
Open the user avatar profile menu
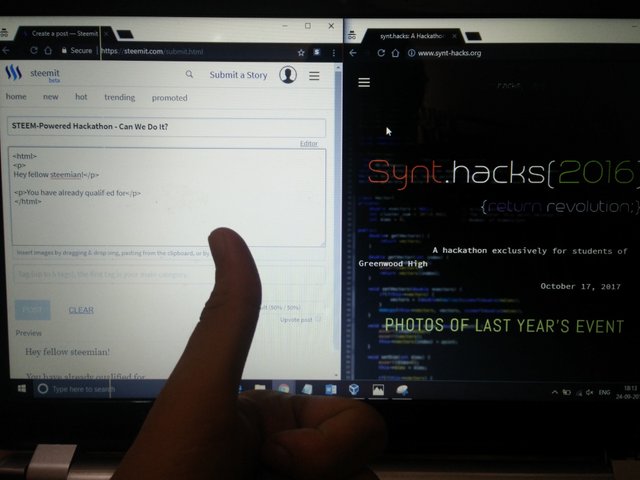(288, 75)
